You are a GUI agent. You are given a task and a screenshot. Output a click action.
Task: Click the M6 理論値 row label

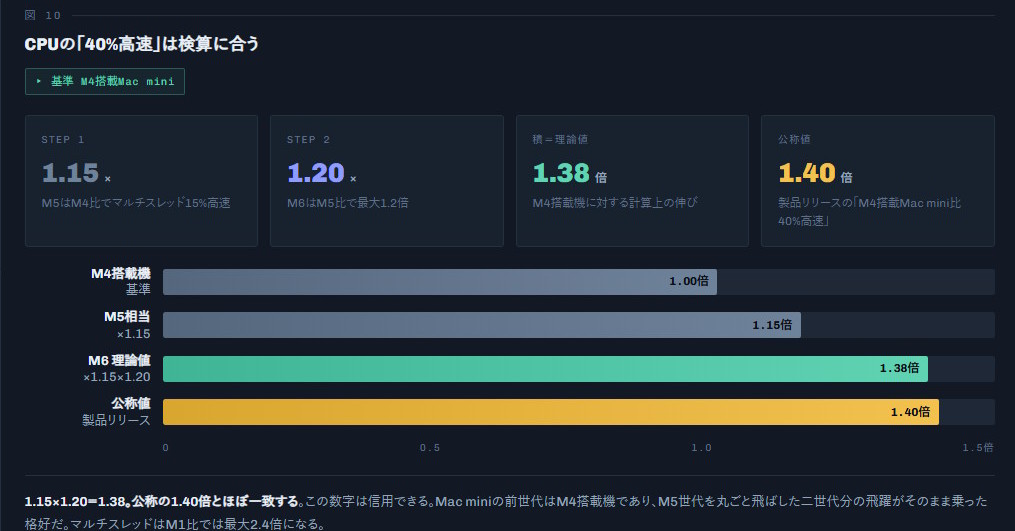pos(119,361)
